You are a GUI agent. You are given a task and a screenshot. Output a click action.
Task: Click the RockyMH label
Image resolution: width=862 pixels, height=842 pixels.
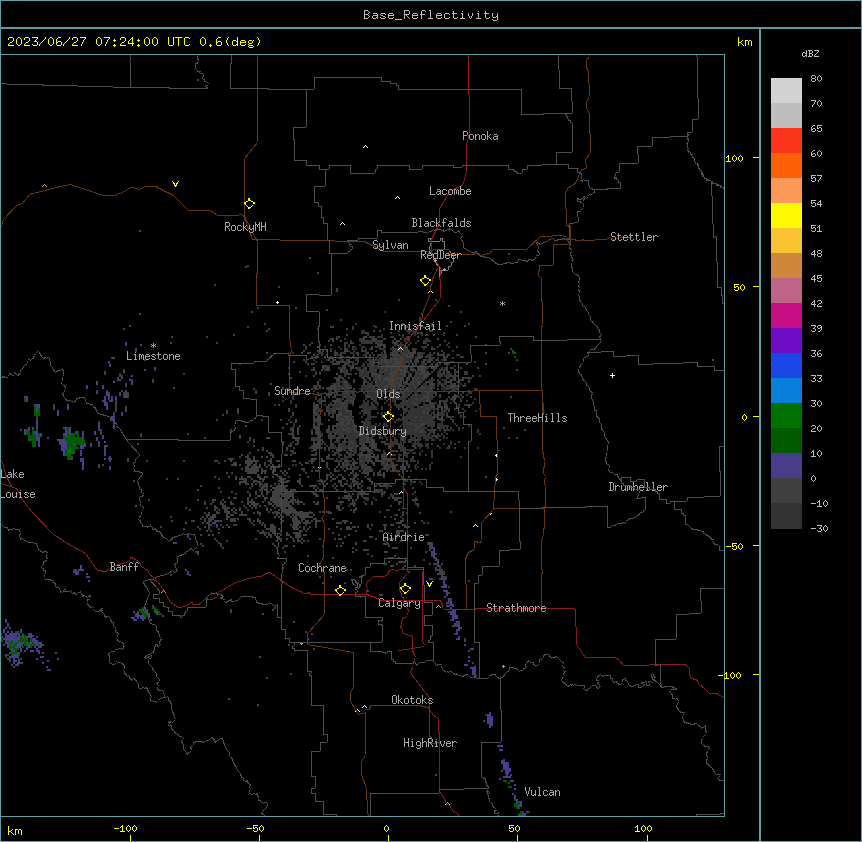click(x=245, y=227)
